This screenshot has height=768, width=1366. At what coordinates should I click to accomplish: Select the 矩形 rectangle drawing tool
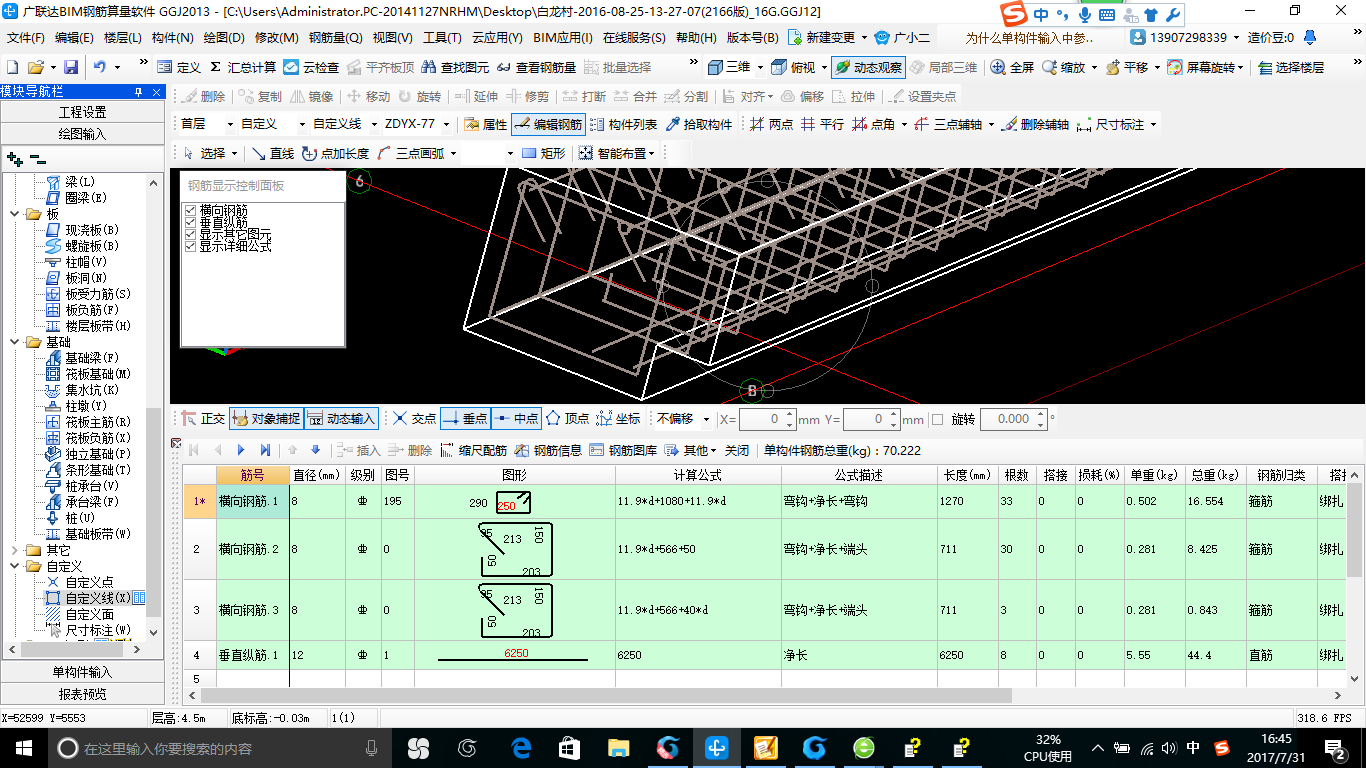[544, 153]
